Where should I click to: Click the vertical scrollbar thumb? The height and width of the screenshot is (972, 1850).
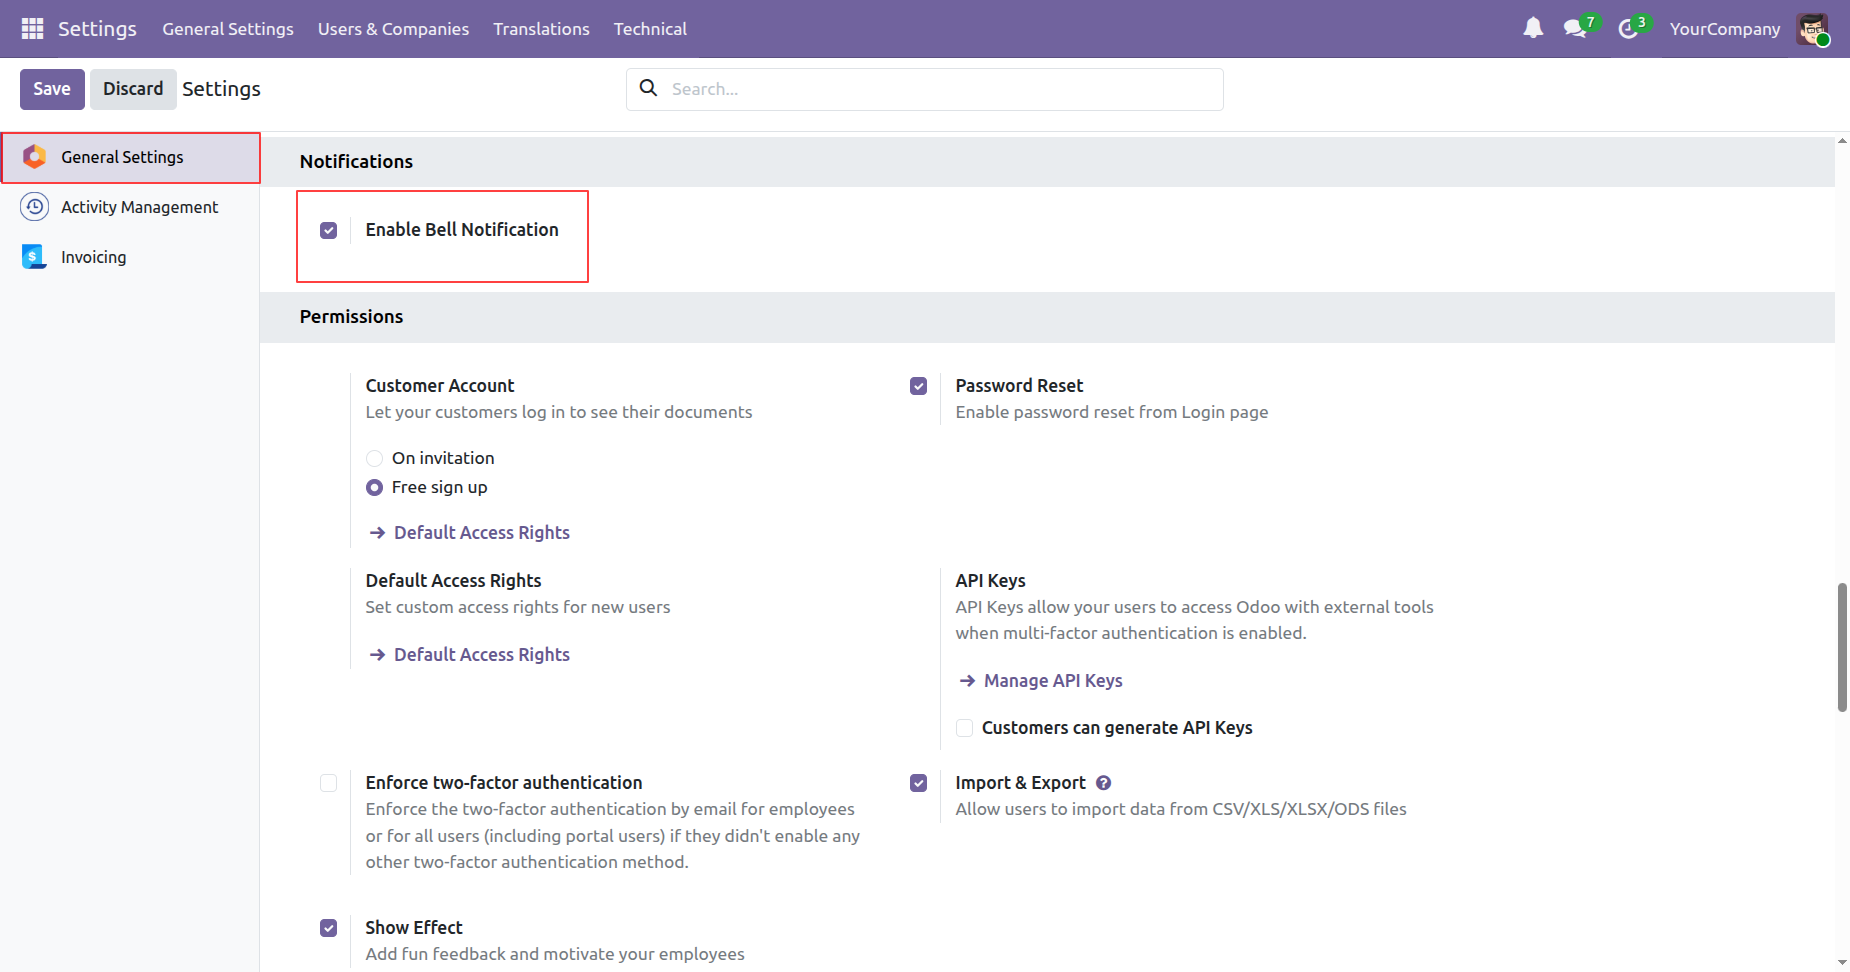point(1842,647)
